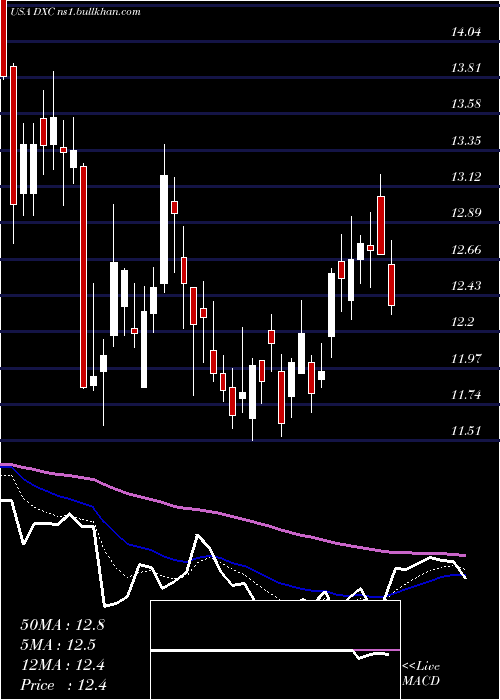Click the 11.97 price axis label

[467, 358]
